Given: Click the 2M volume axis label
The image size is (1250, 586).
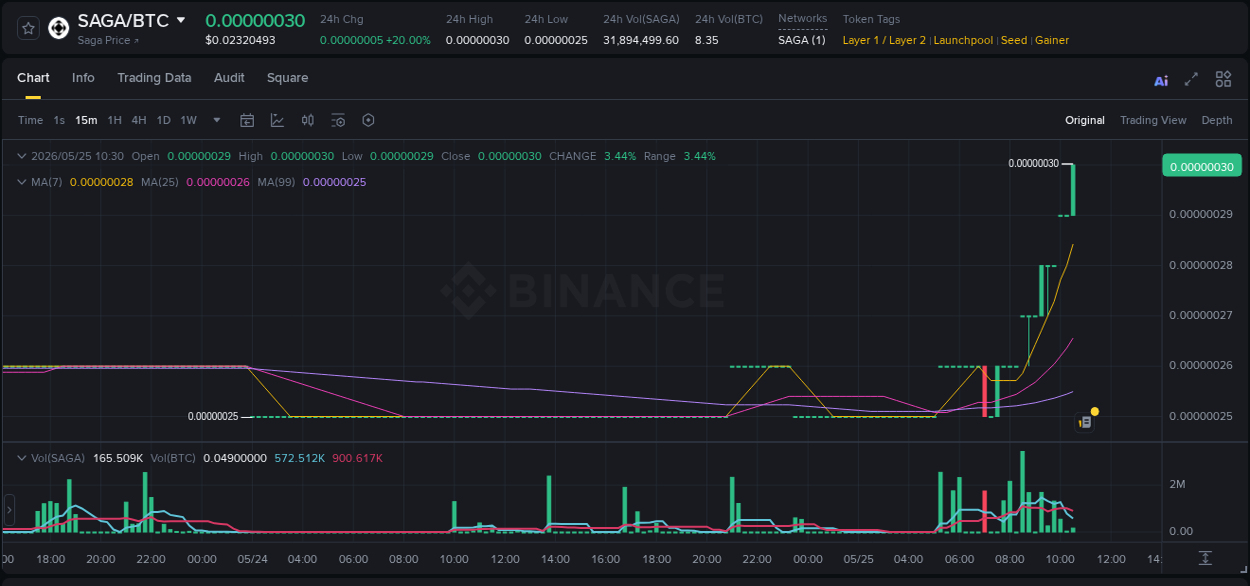Looking at the screenshot, I should (1177, 484).
